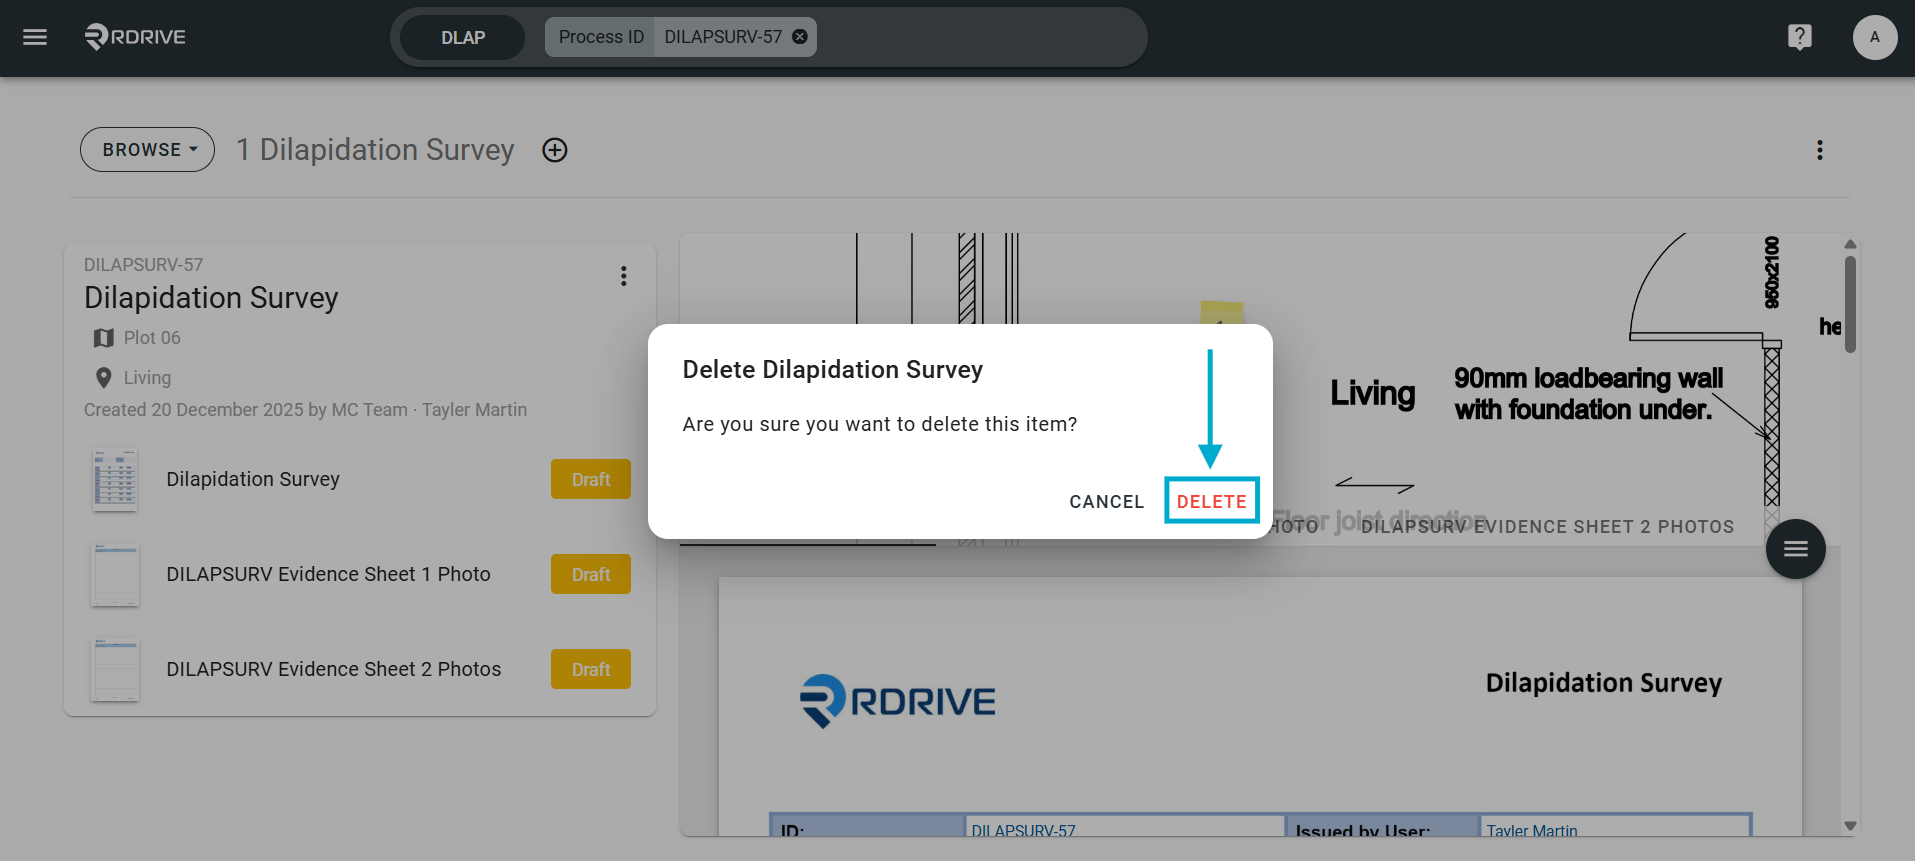Select the DLAP pill in search bar
1915x861 pixels.
[463, 37]
